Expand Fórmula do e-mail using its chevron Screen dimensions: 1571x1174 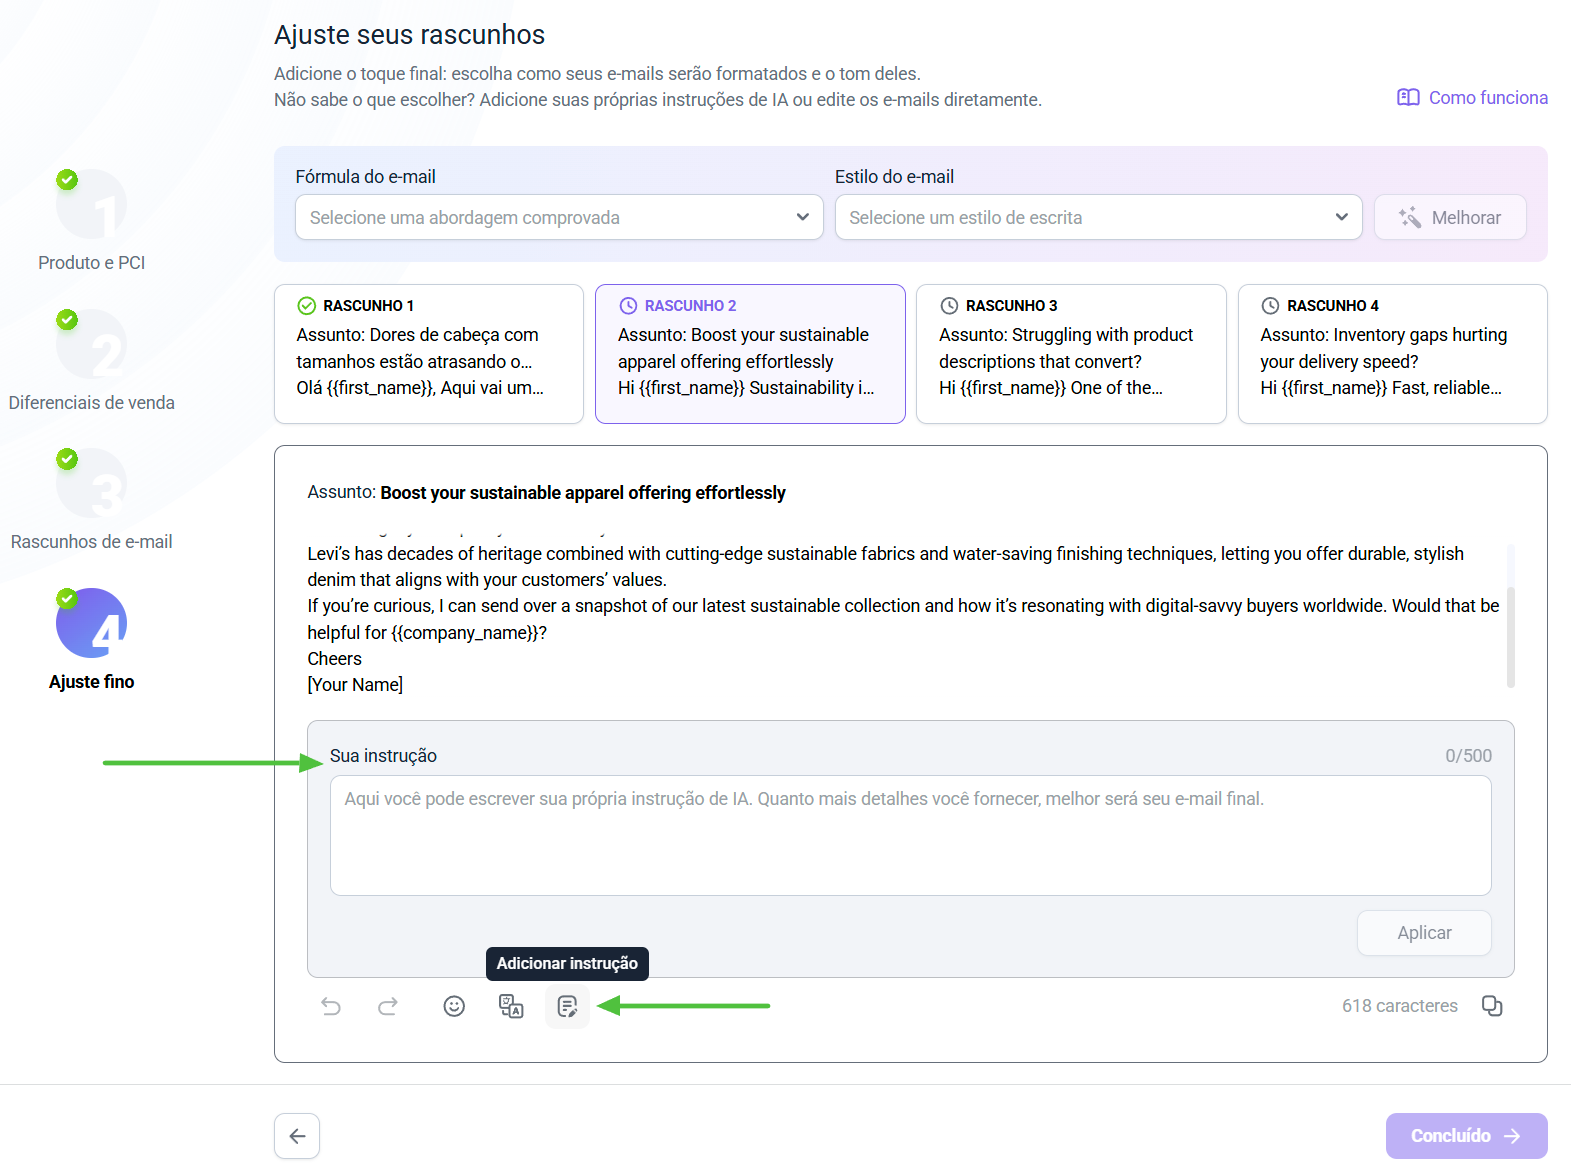coord(802,217)
